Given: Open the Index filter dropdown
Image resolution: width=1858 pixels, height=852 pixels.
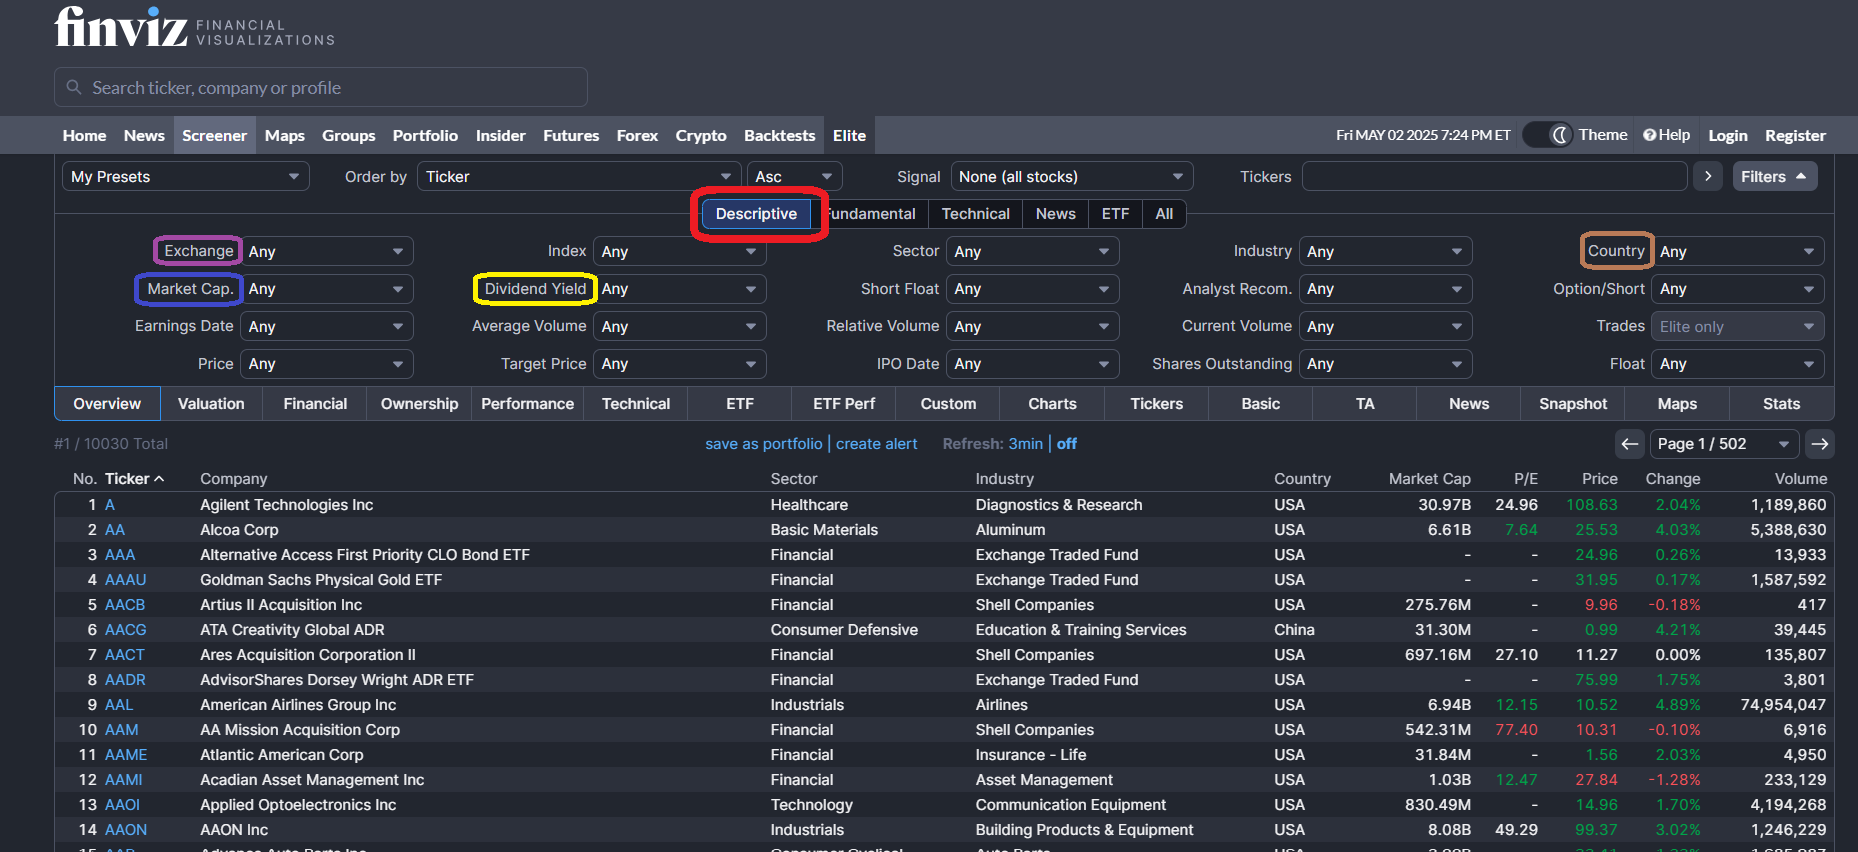Looking at the screenshot, I should [680, 251].
